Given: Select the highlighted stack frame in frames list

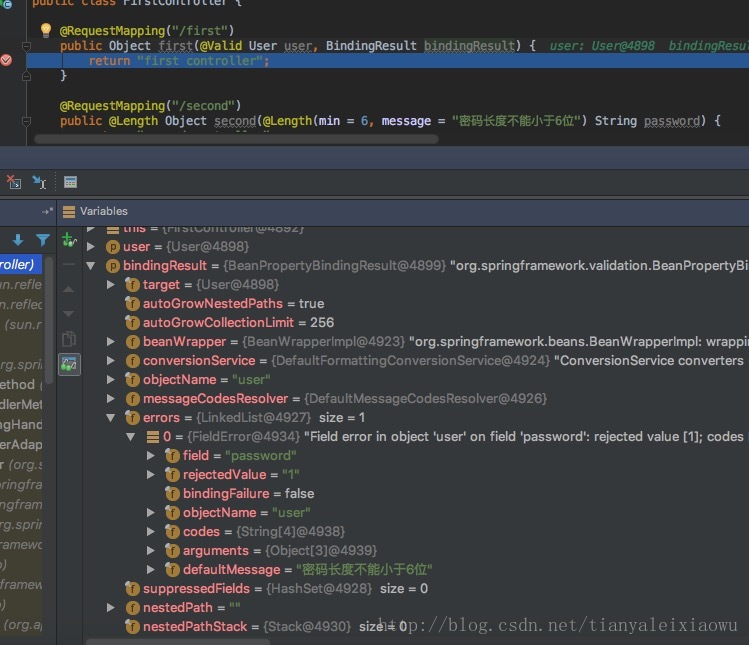Looking at the screenshot, I should [21, 264].
